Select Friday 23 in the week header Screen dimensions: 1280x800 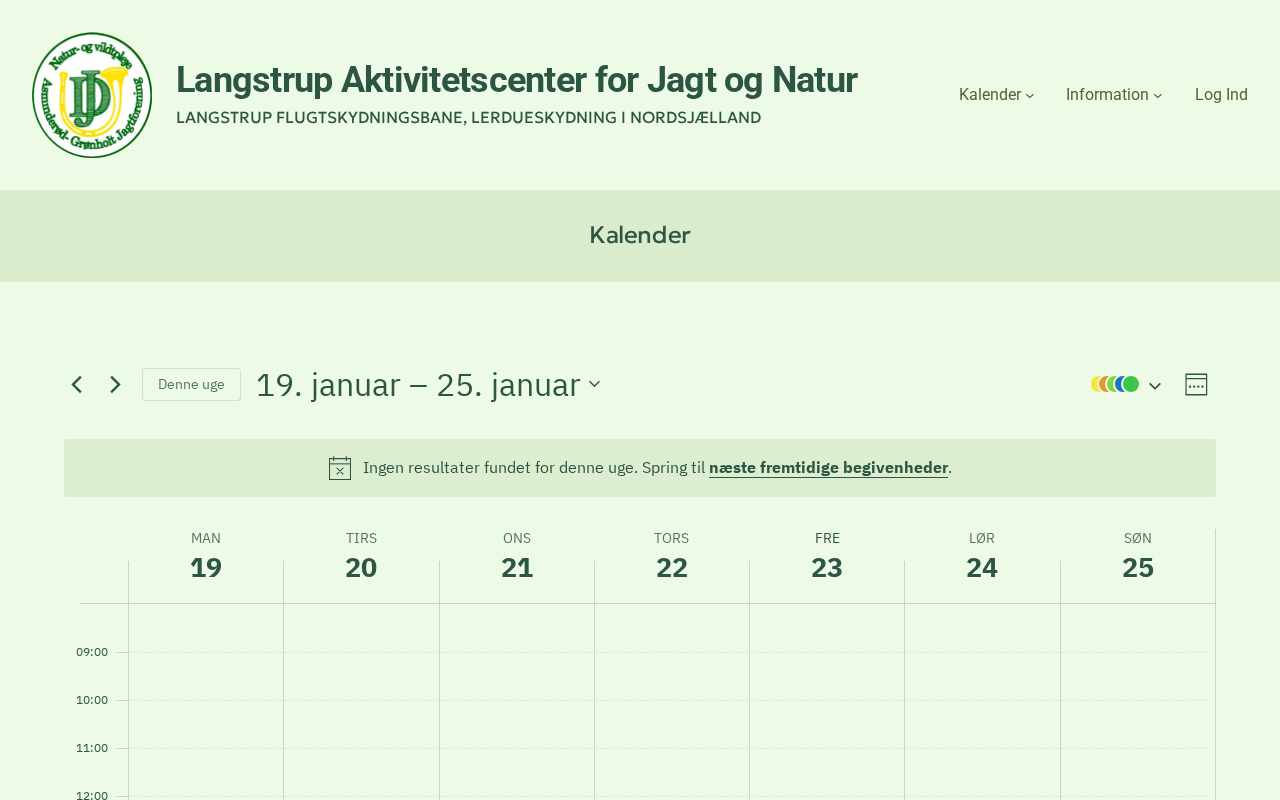pyautogui.click(x=827, y=567)
